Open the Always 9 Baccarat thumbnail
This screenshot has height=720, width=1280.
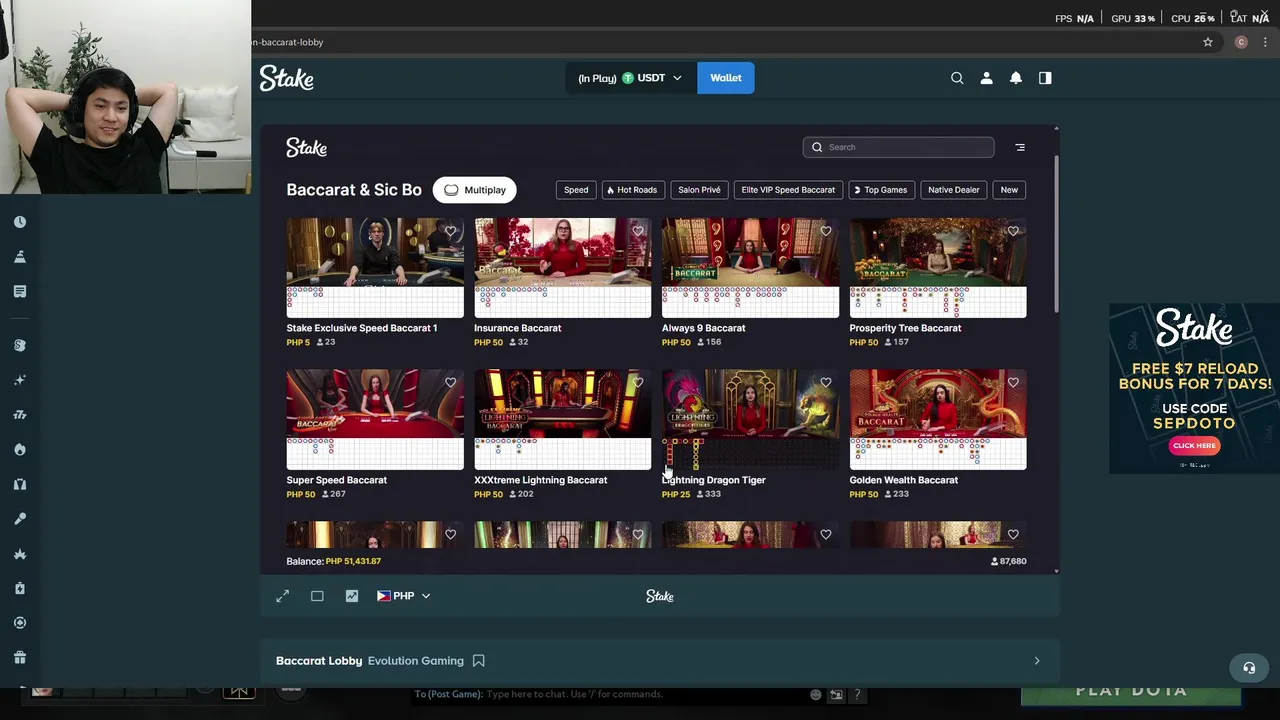(x=750, y=268)
